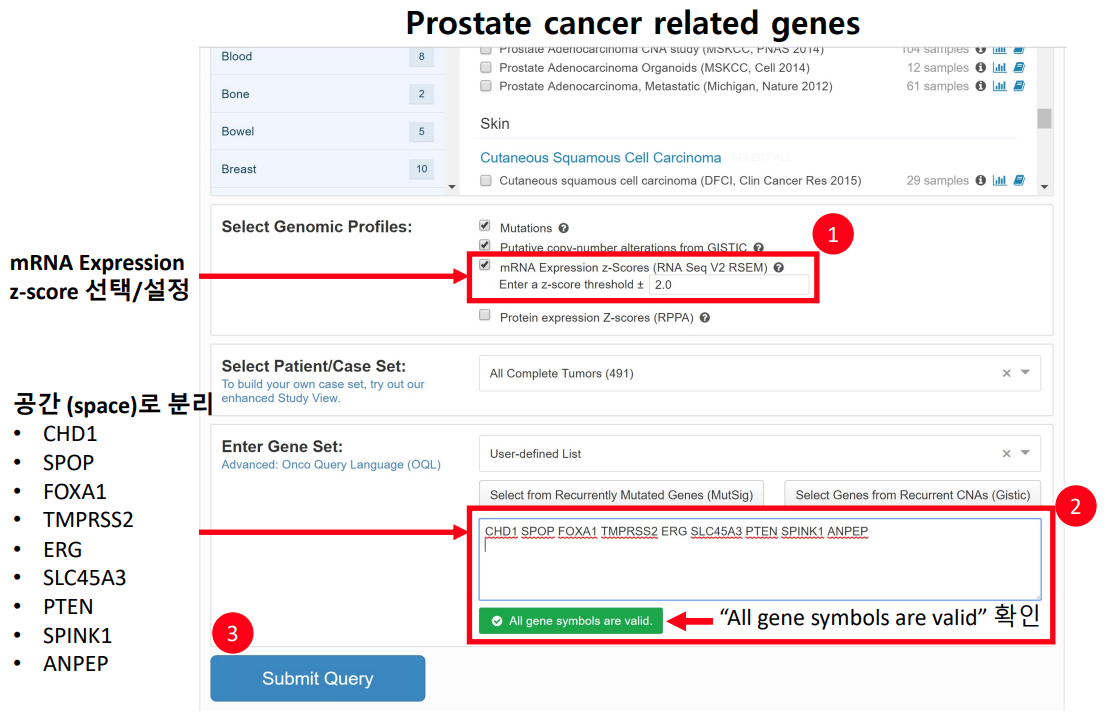Uncheck the Mutations checkbox
Screen dimensions: 1107x713
(485, 227)
